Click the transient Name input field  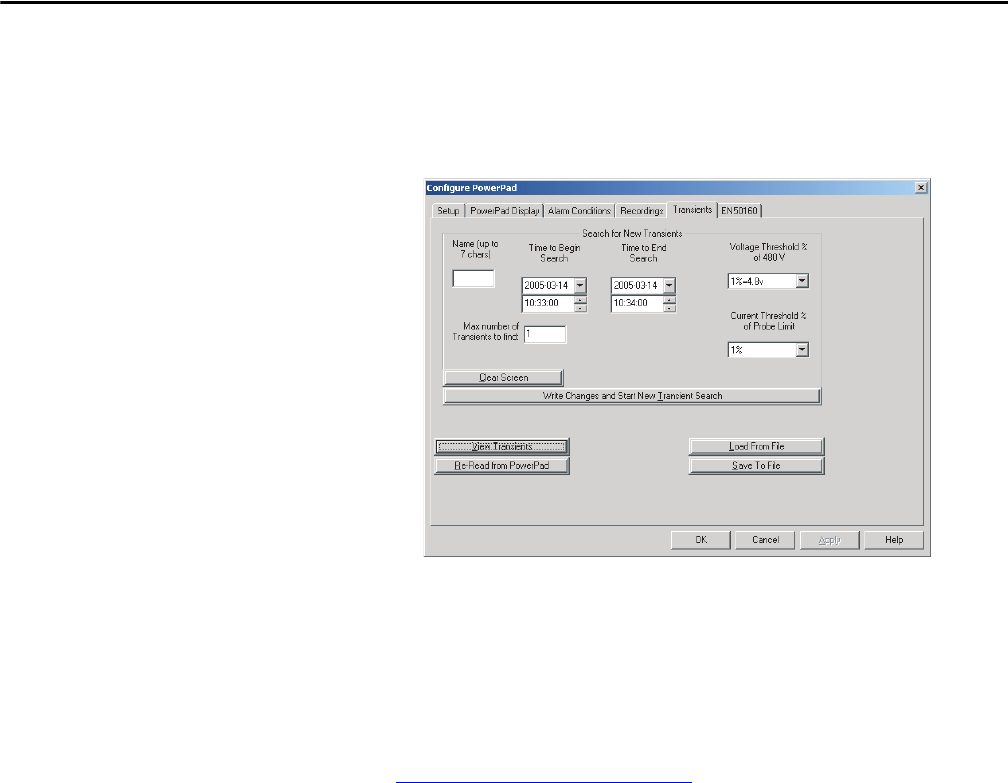point(473,278)
